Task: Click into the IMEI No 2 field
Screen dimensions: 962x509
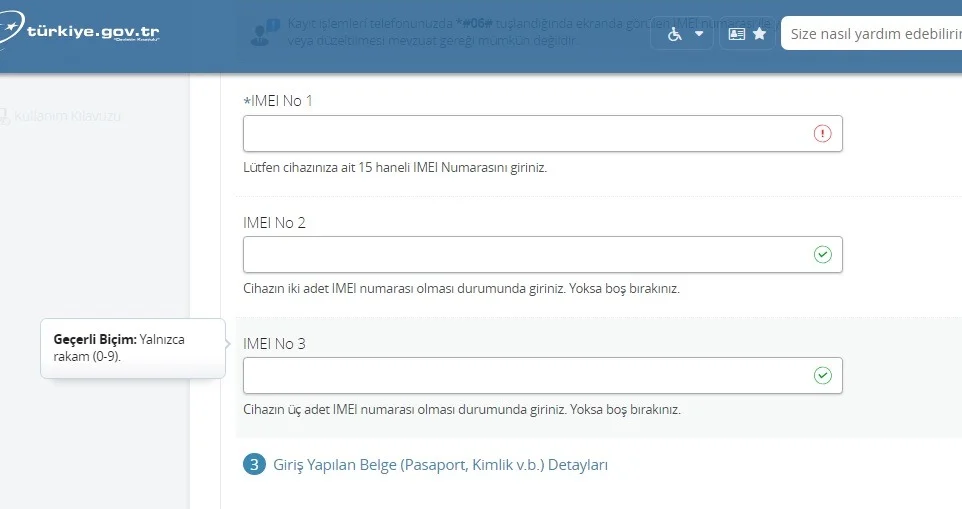Action: [525, 255]
